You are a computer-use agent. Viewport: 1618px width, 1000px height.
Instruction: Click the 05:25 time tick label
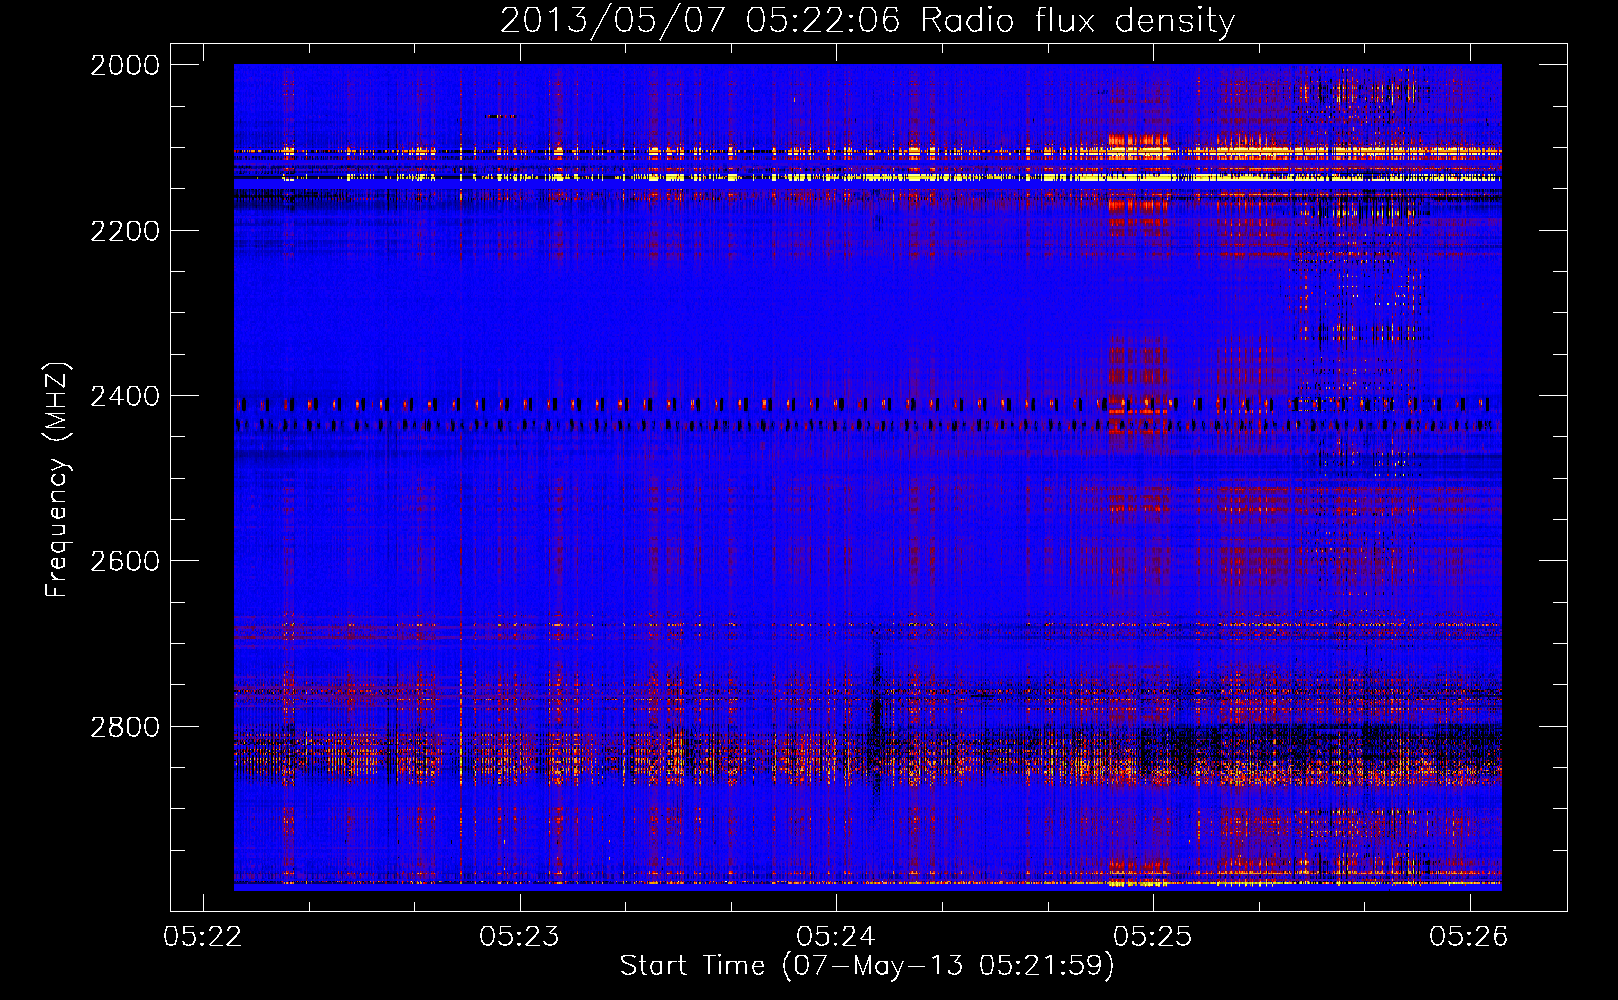(x=1153, y=937)
